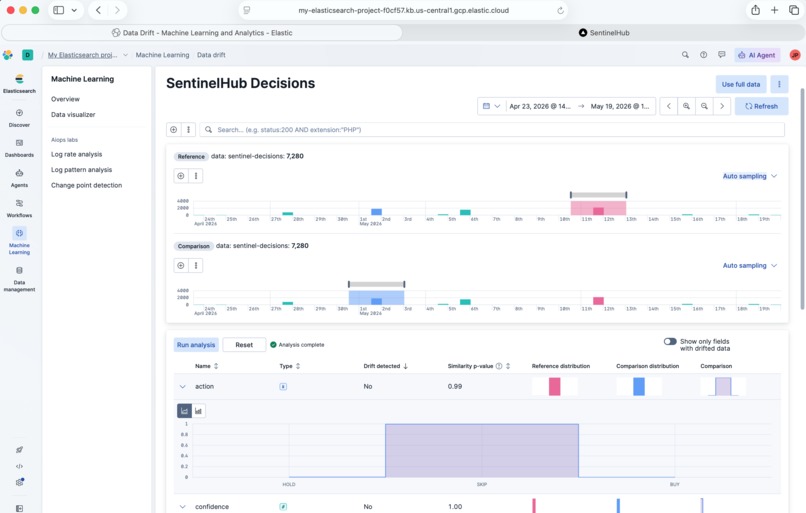806x513 pixels.
Task: Open the settings gear in side navigation
Action: pyautogui.click(x=20, y=482)
